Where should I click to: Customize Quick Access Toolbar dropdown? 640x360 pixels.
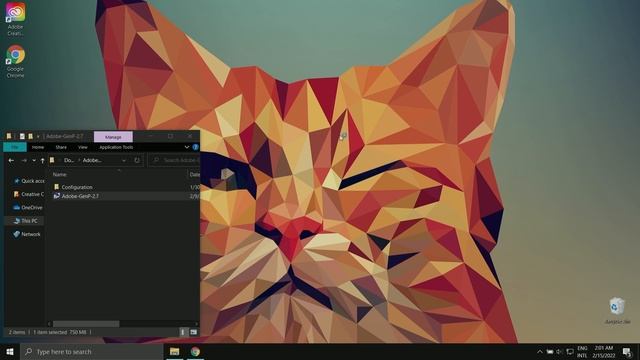pyautogui.click(x=38, y=136)
